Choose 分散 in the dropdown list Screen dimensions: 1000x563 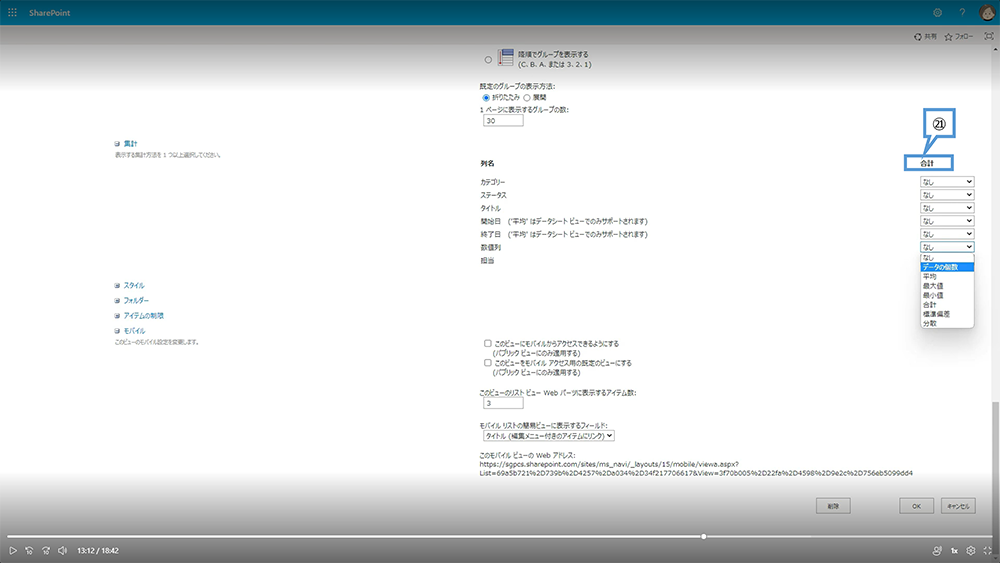coord(947,323)
